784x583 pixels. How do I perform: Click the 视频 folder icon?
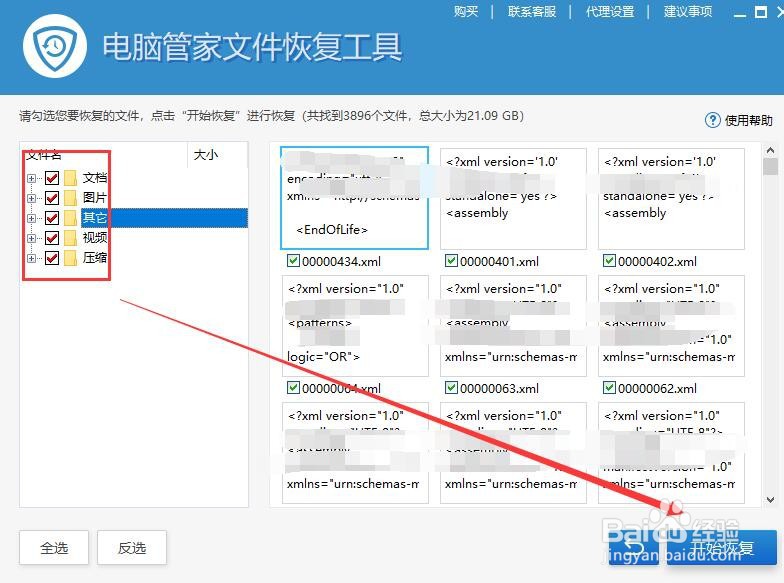coord(71,238)
